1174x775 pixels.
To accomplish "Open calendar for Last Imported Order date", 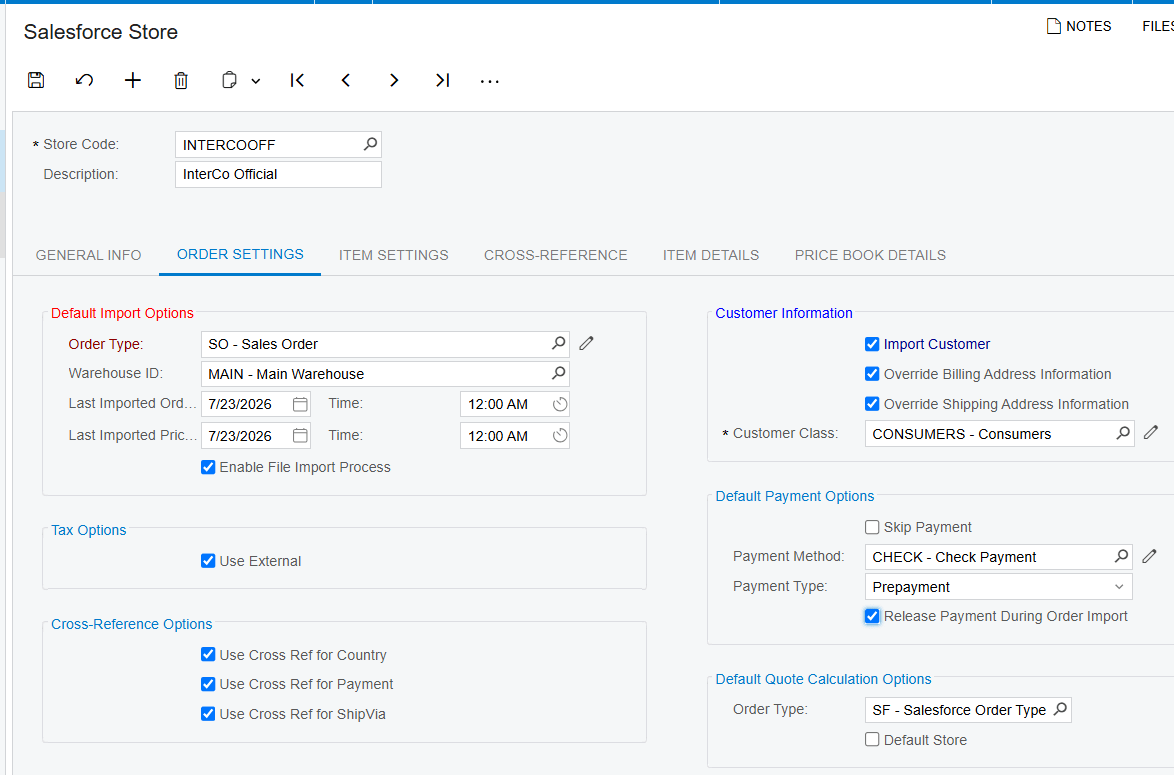I will click(300, 404).
